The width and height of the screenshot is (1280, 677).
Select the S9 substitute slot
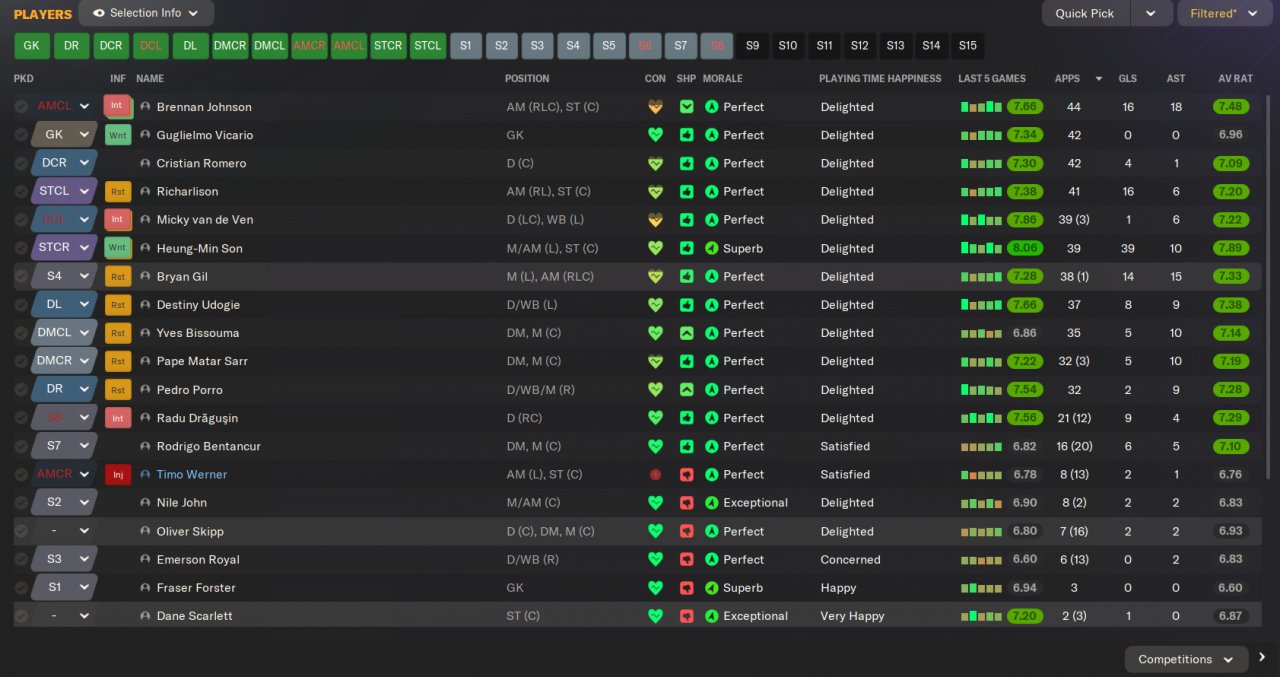pos(752,46)
